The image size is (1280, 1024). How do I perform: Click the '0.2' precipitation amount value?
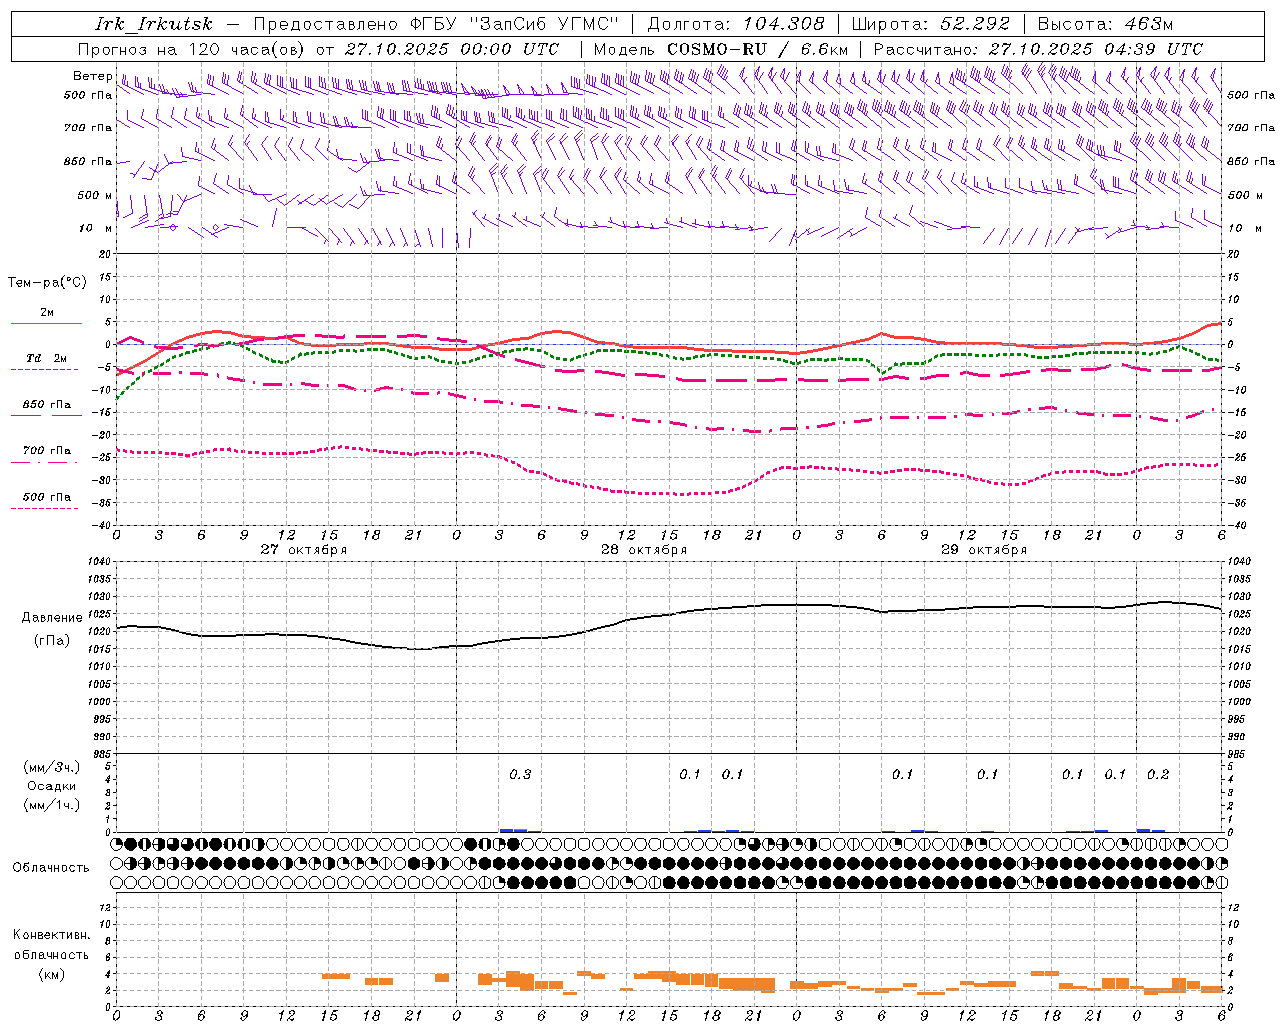1158,775
